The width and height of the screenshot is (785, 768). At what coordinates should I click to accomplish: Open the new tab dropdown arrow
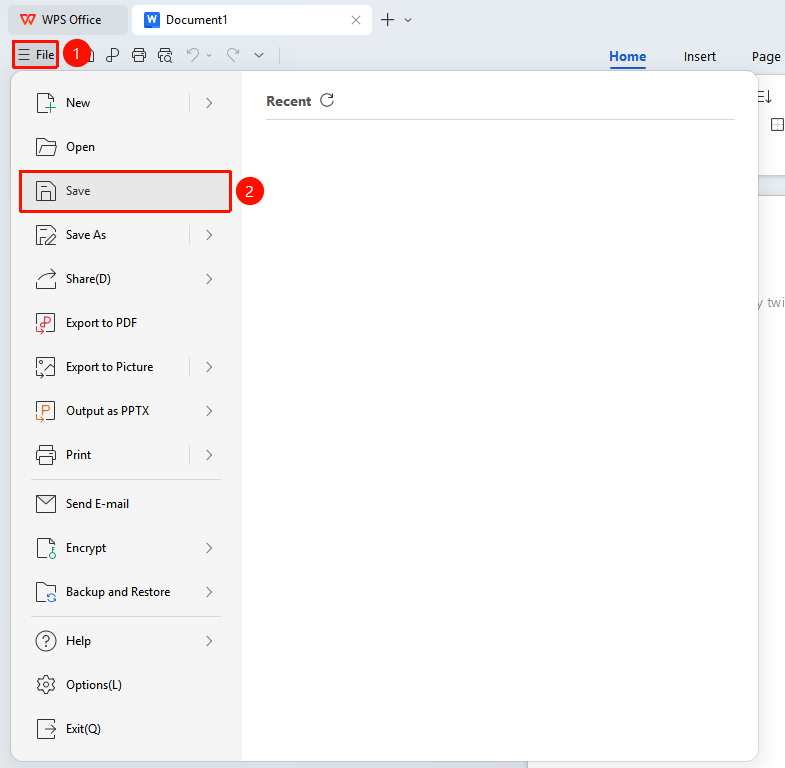[408, 20]
